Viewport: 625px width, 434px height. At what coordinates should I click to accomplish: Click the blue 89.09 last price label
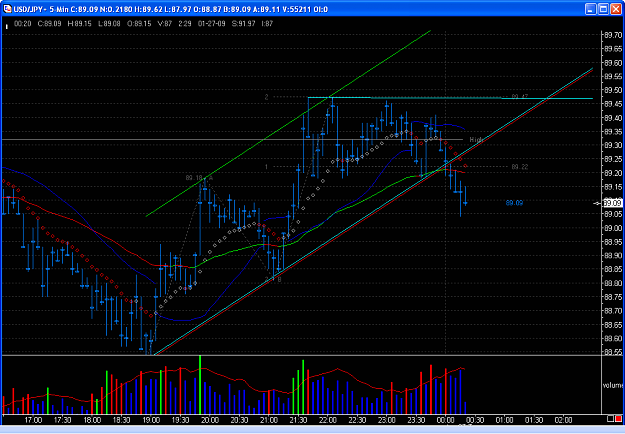coord(514,203)
